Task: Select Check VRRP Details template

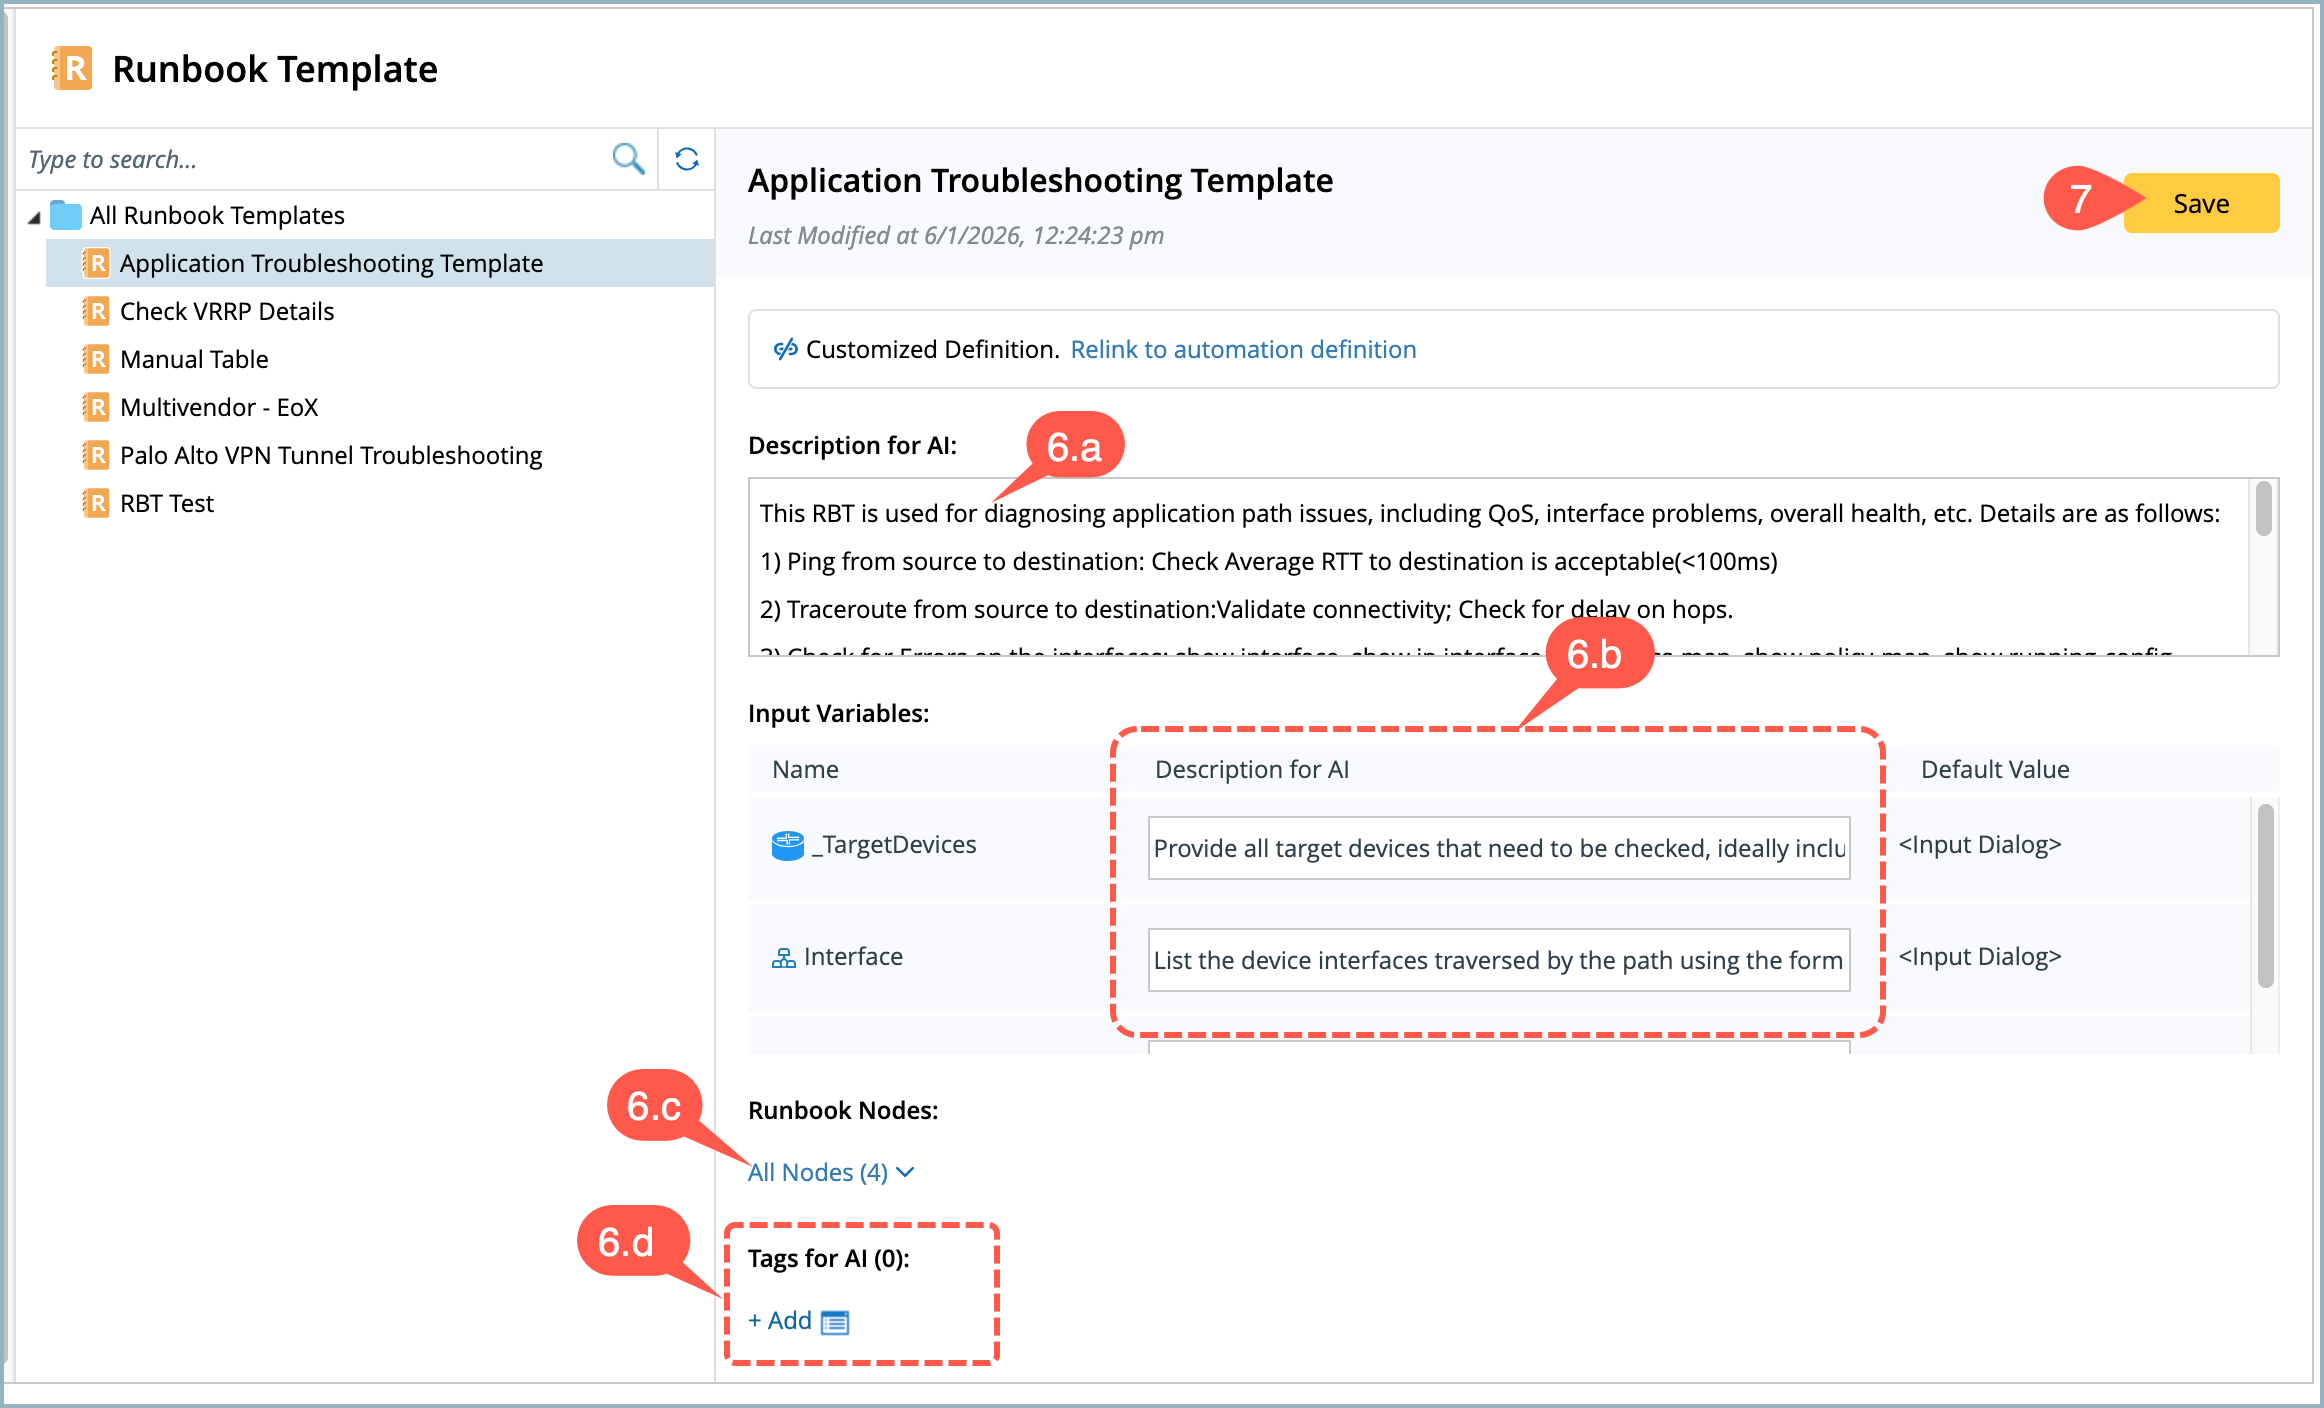Action: click(x=227, y=311)
